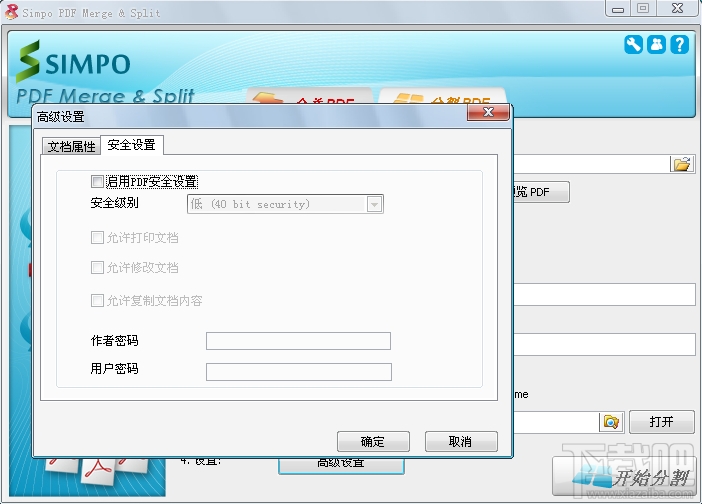Click the output folder path field in main window
The width and height of the screenshot is (702, 504).
pos(555,422)
